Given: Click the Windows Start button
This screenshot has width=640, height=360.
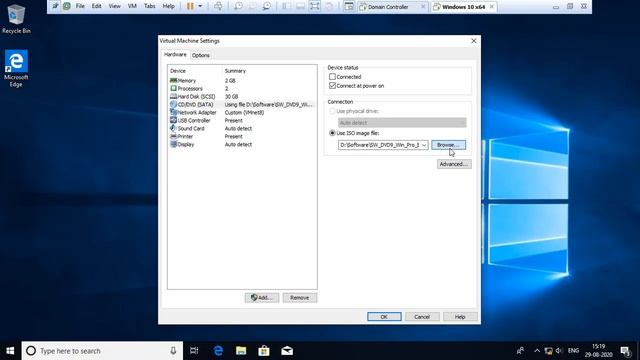Looking at the screenshot, I should coord(10,351).
